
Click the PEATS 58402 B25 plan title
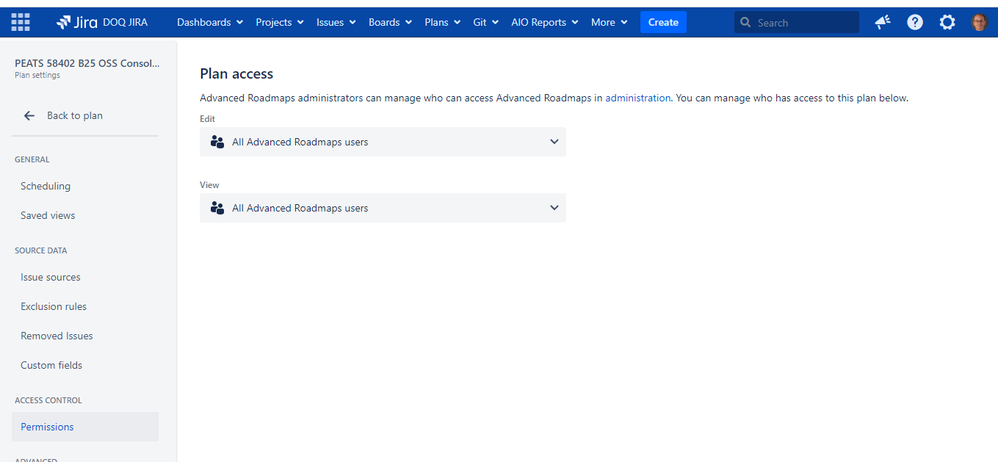[87, 64]
